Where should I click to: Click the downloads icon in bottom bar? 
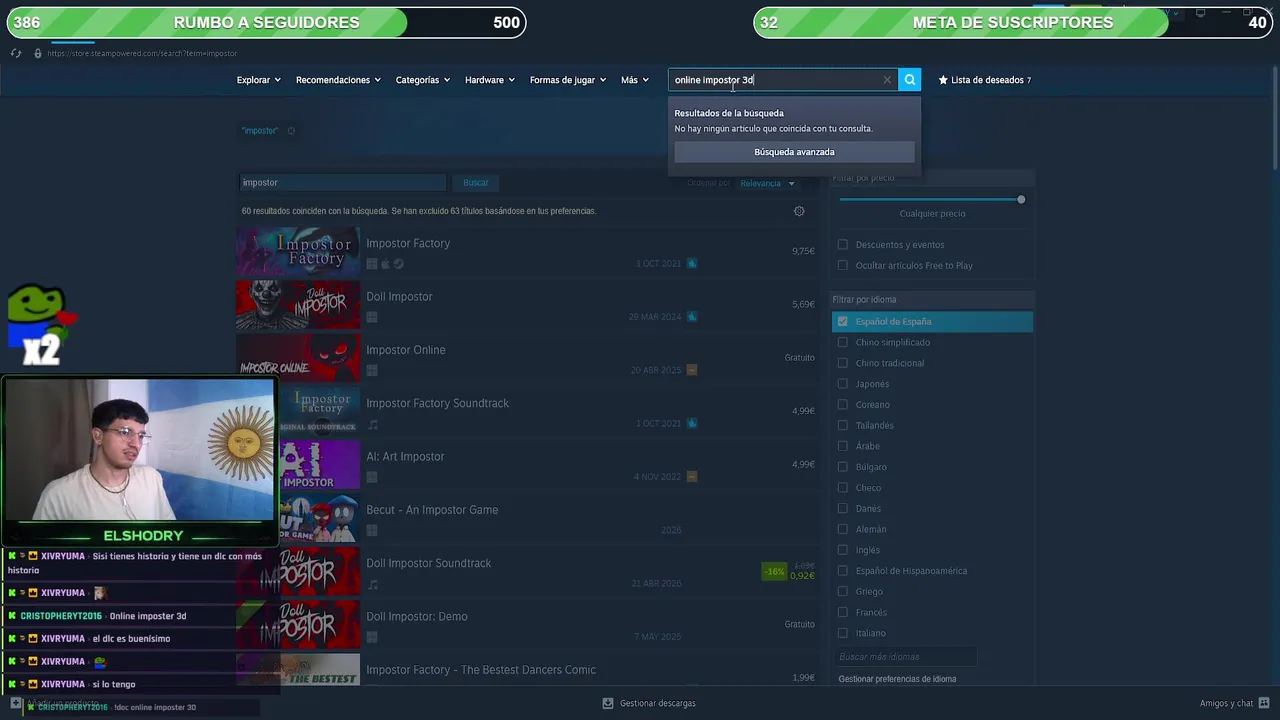coord(608,703)
